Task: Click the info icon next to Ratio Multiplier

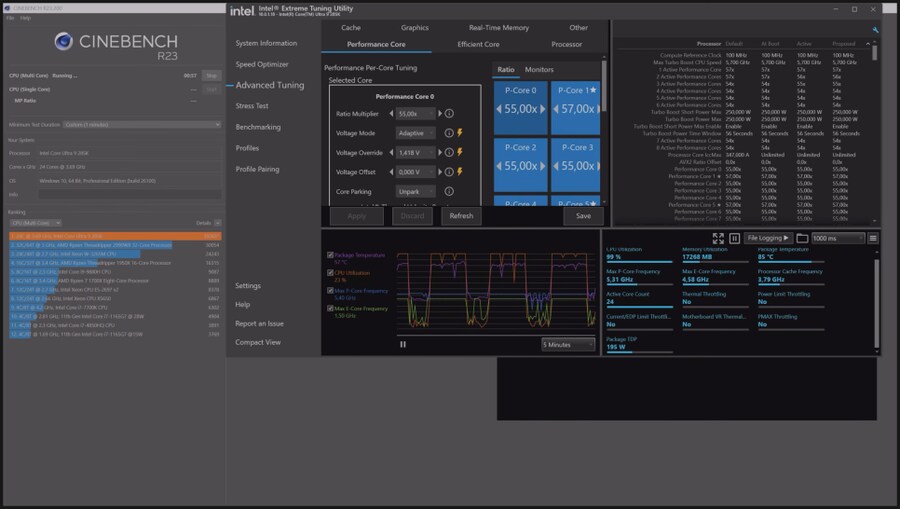Action: point(449,114)
